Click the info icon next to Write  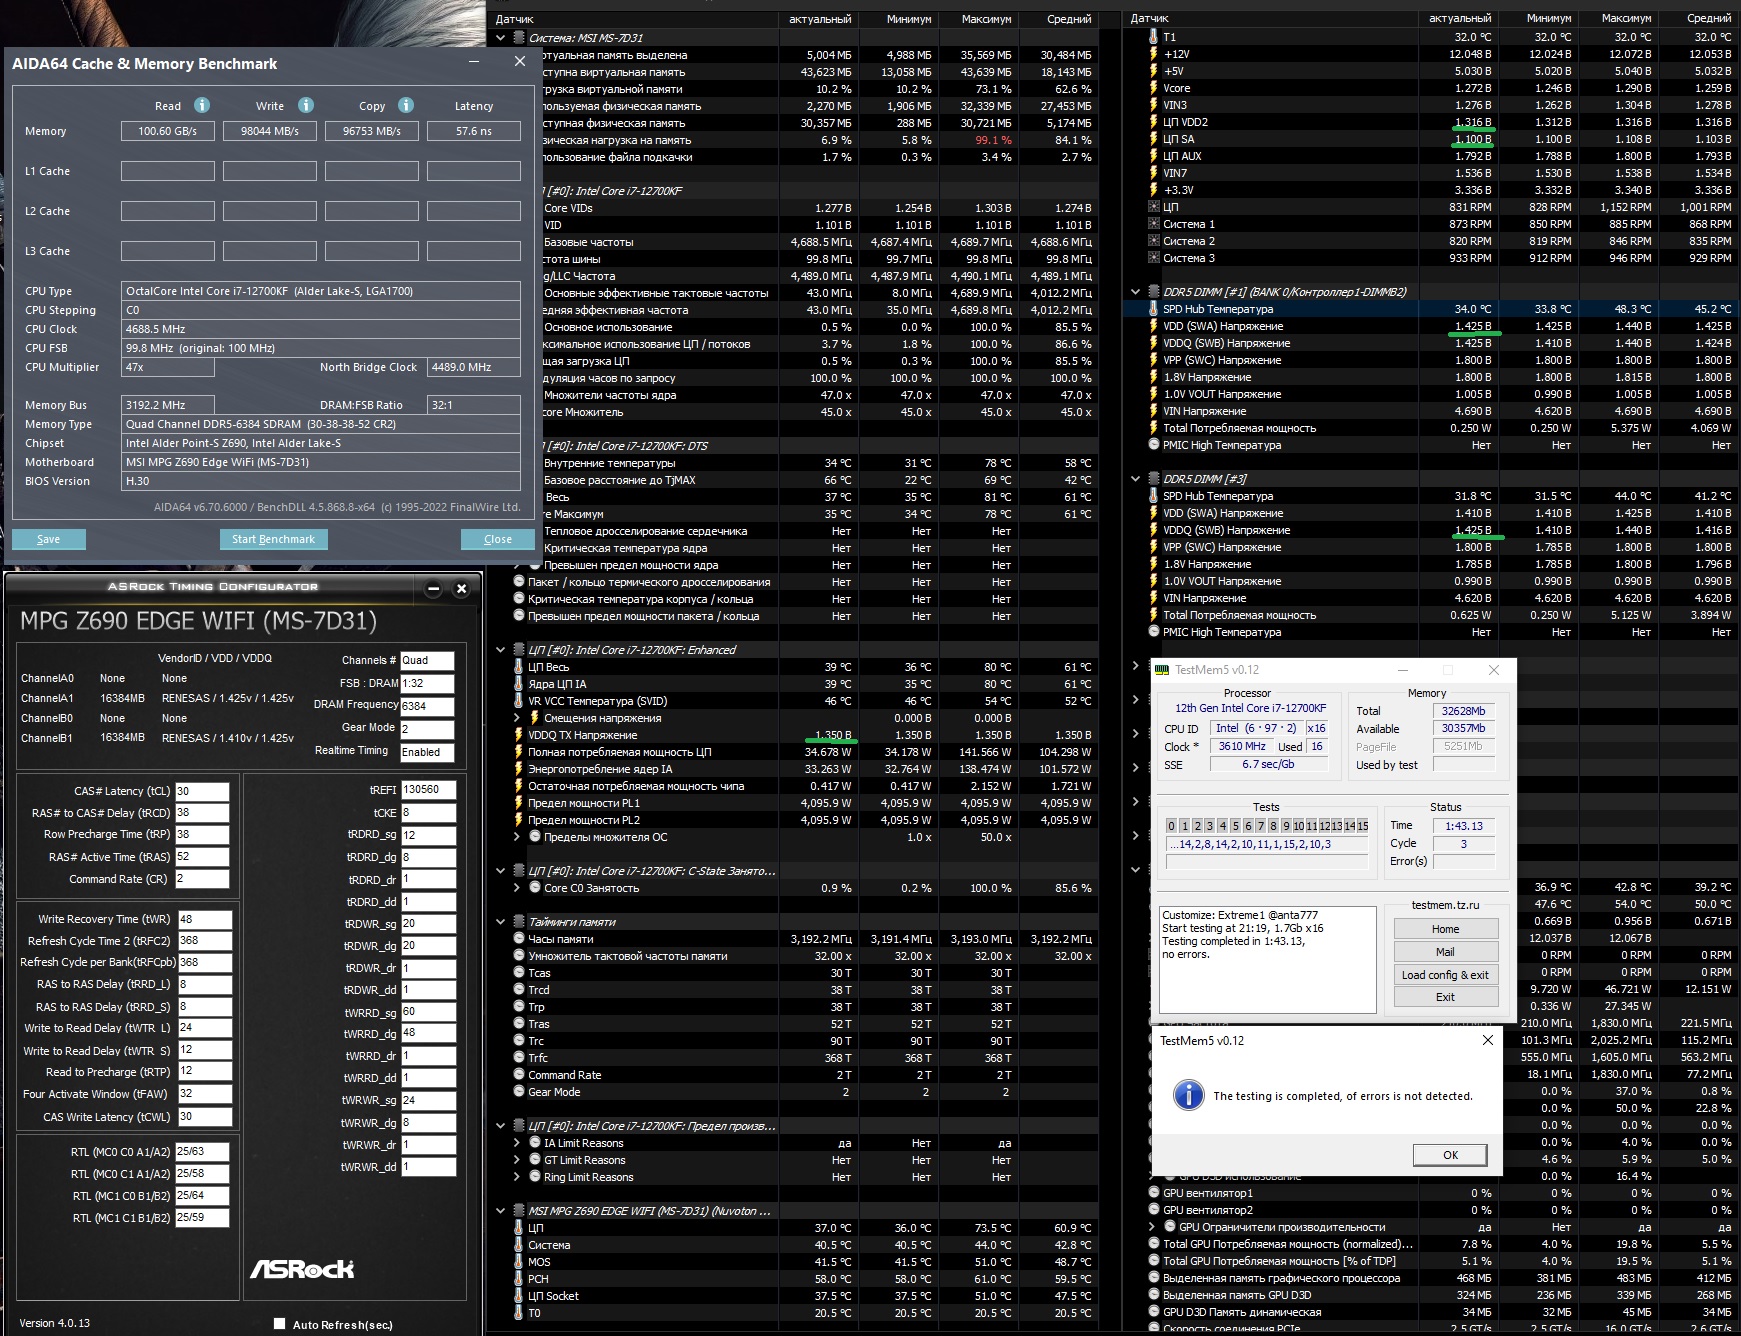[306, 105]
